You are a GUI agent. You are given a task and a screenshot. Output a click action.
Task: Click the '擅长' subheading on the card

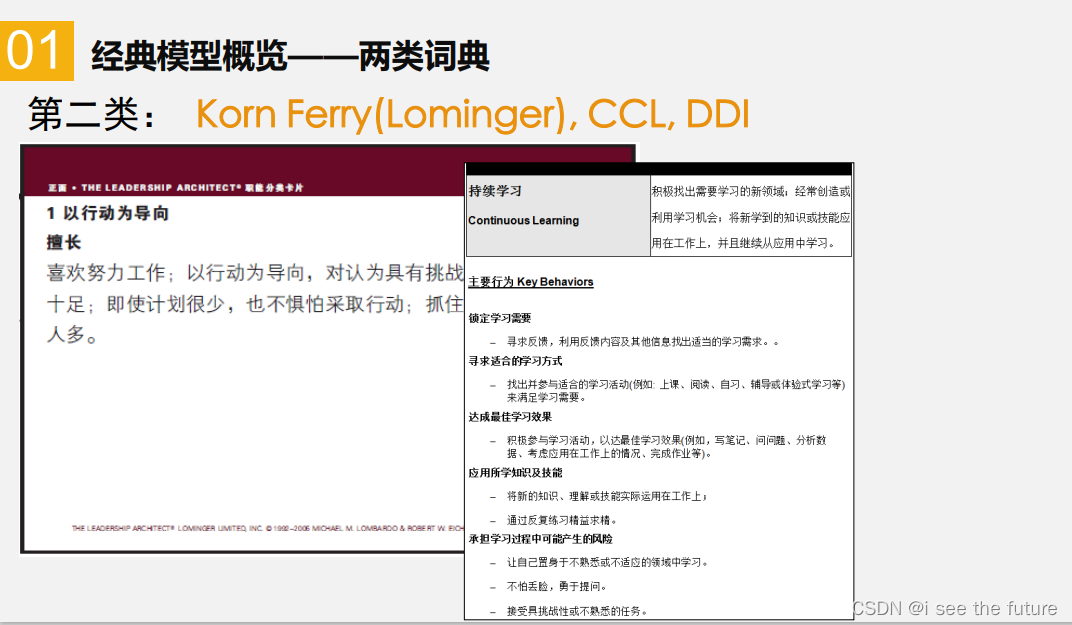point(64,242)
